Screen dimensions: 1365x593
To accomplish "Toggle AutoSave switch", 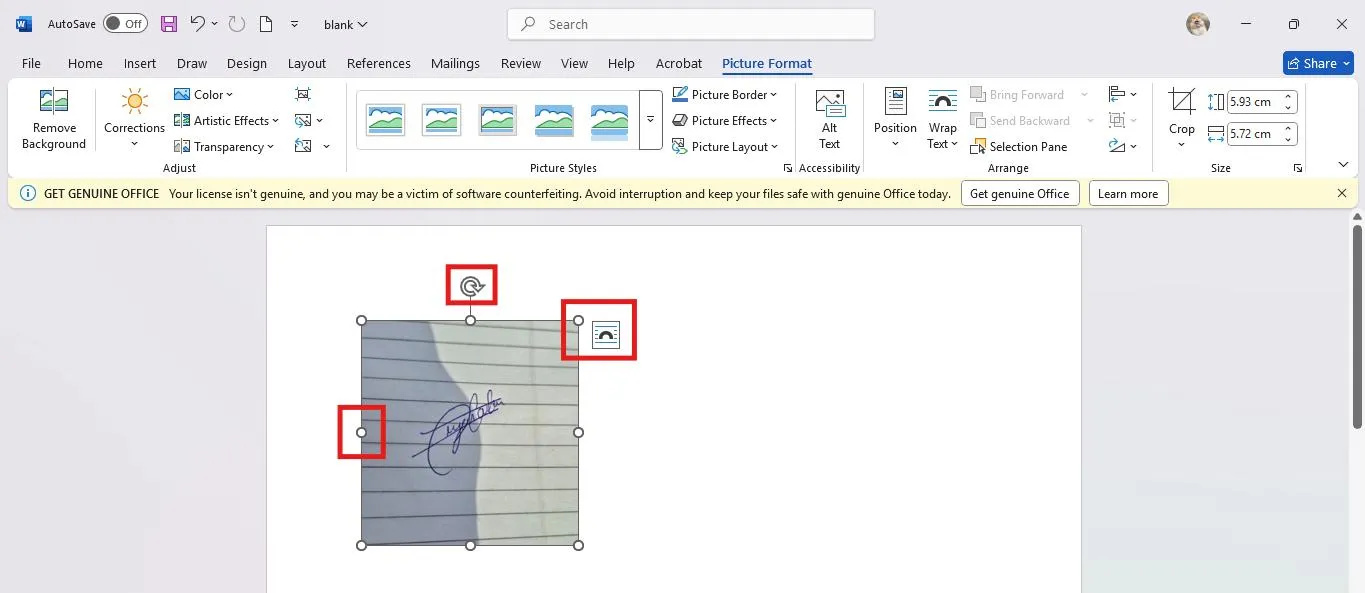I will tap(125, 24).
